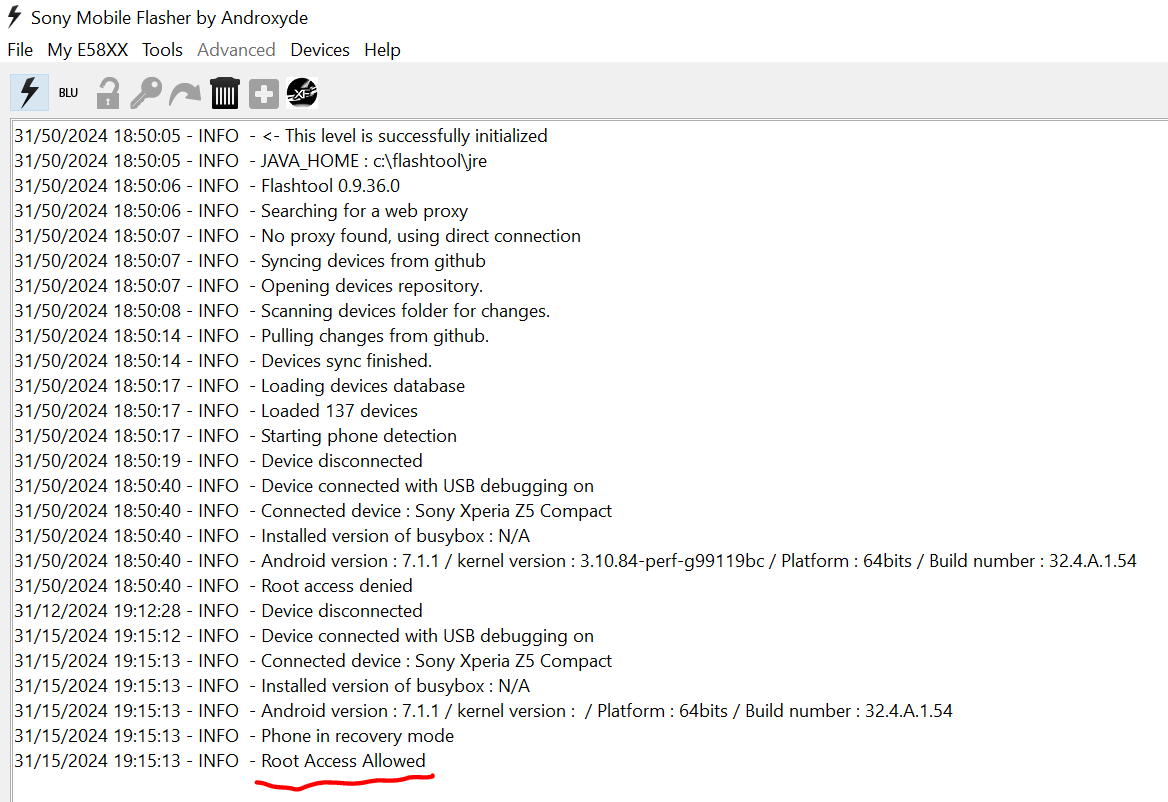The width and height of the screenshot is (1168, 802).
Task: Open the My E58XX menu
Action: coord(89,50)
